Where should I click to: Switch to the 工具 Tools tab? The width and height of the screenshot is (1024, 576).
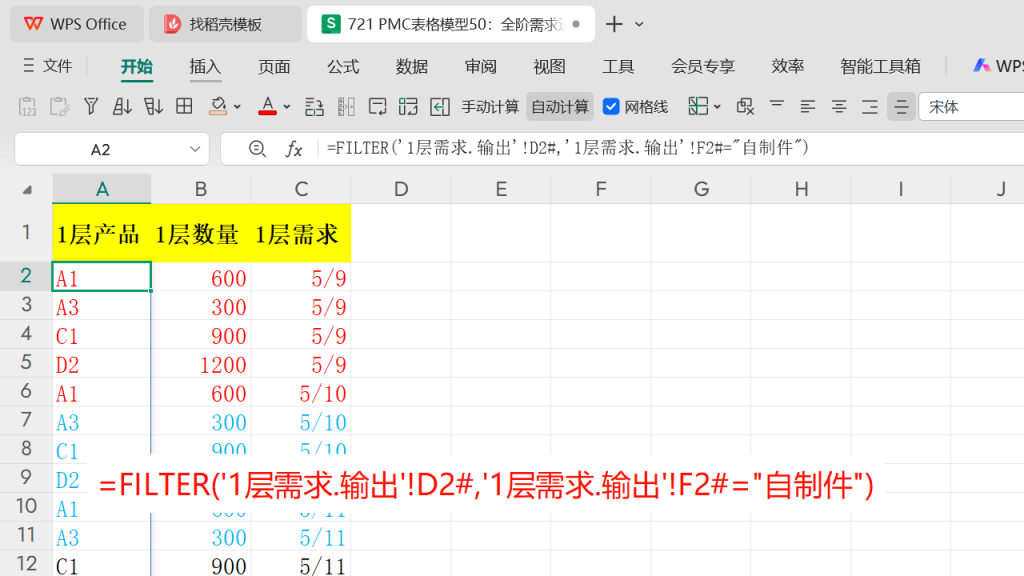(x=618, y=67)
